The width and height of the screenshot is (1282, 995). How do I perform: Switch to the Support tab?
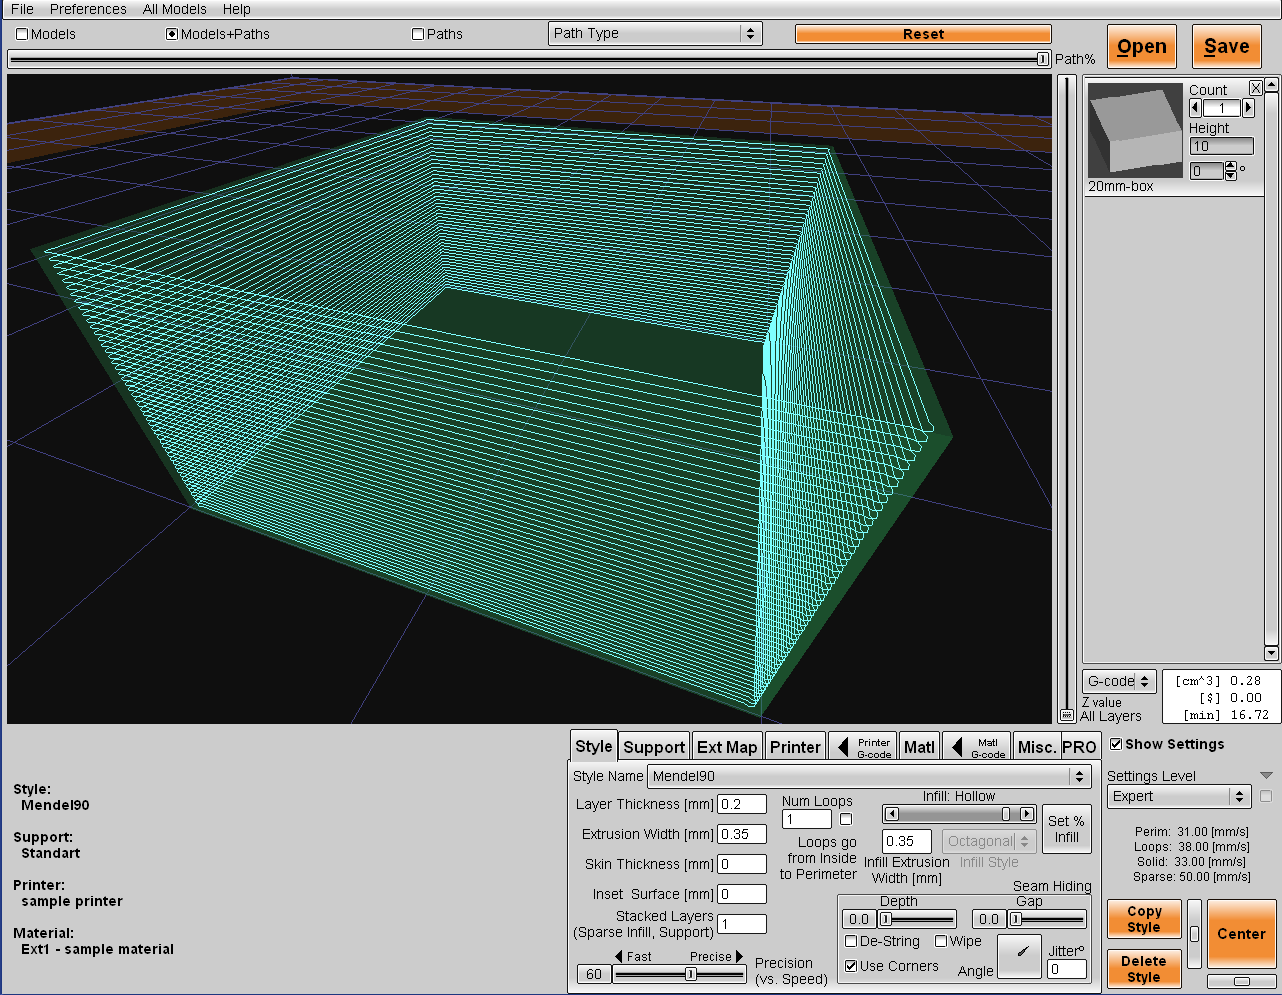(x=654, y=747)
